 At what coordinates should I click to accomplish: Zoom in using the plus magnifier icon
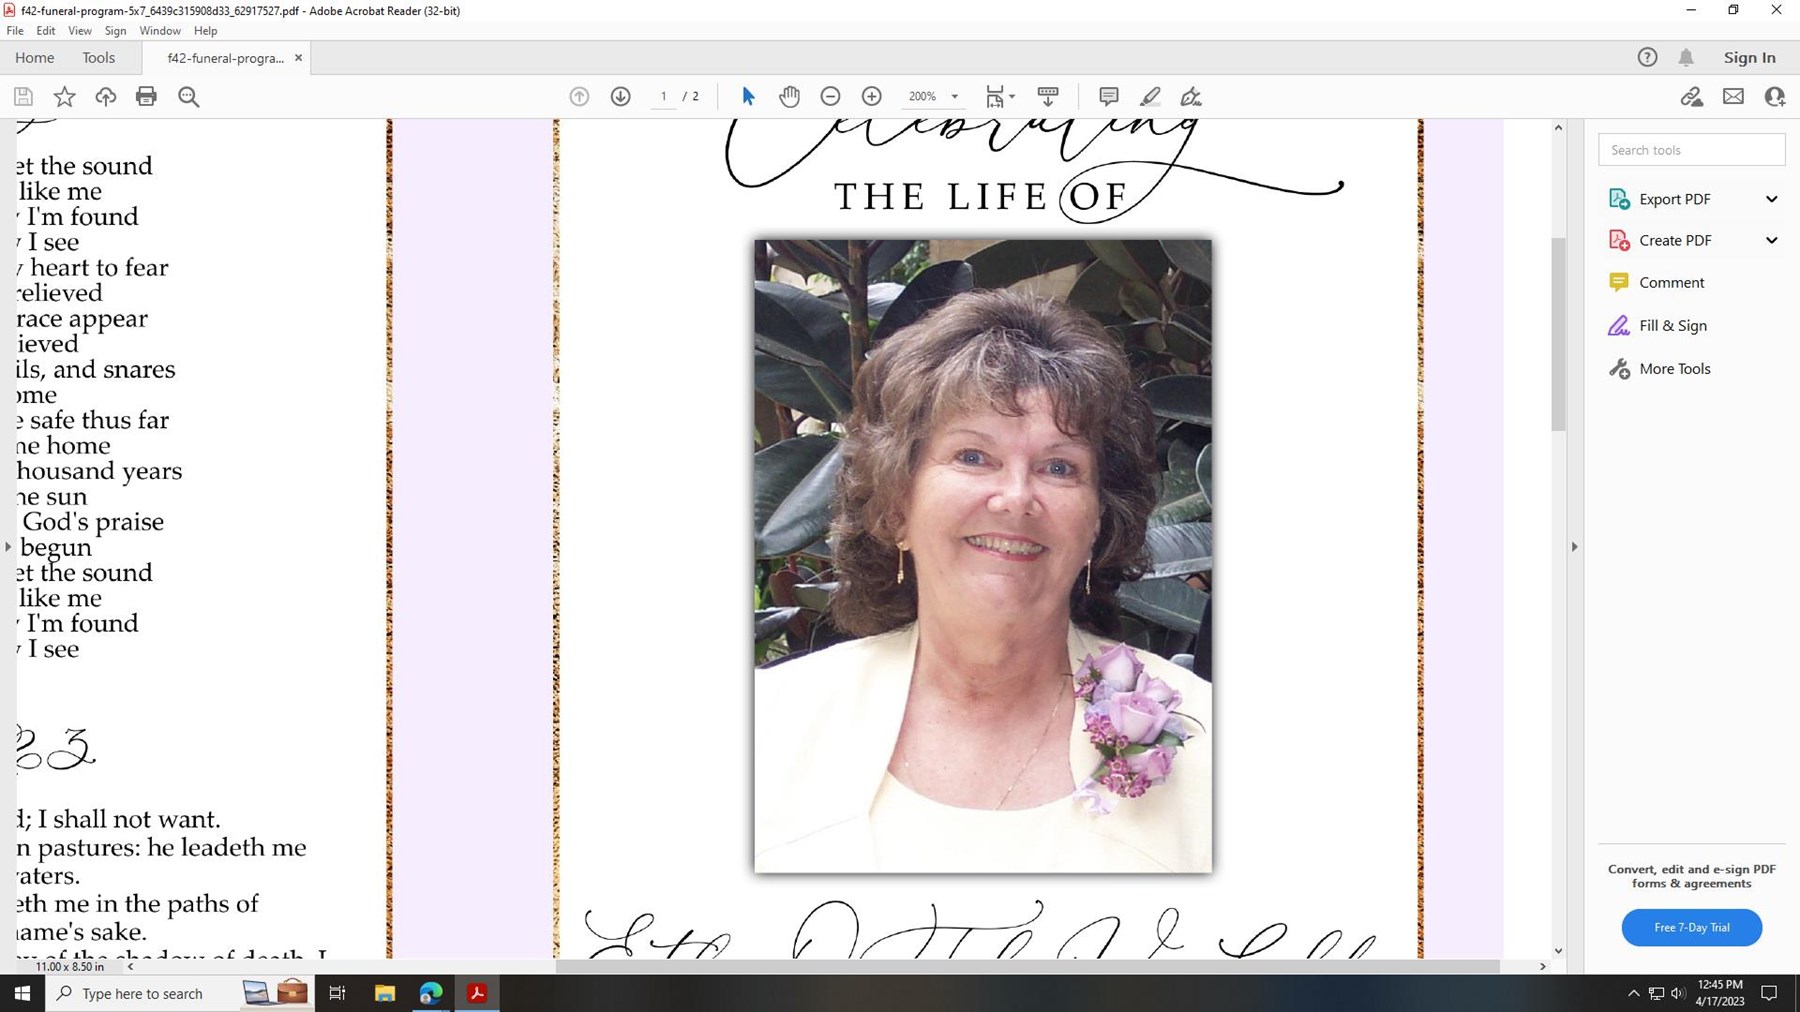click(871, 96)
